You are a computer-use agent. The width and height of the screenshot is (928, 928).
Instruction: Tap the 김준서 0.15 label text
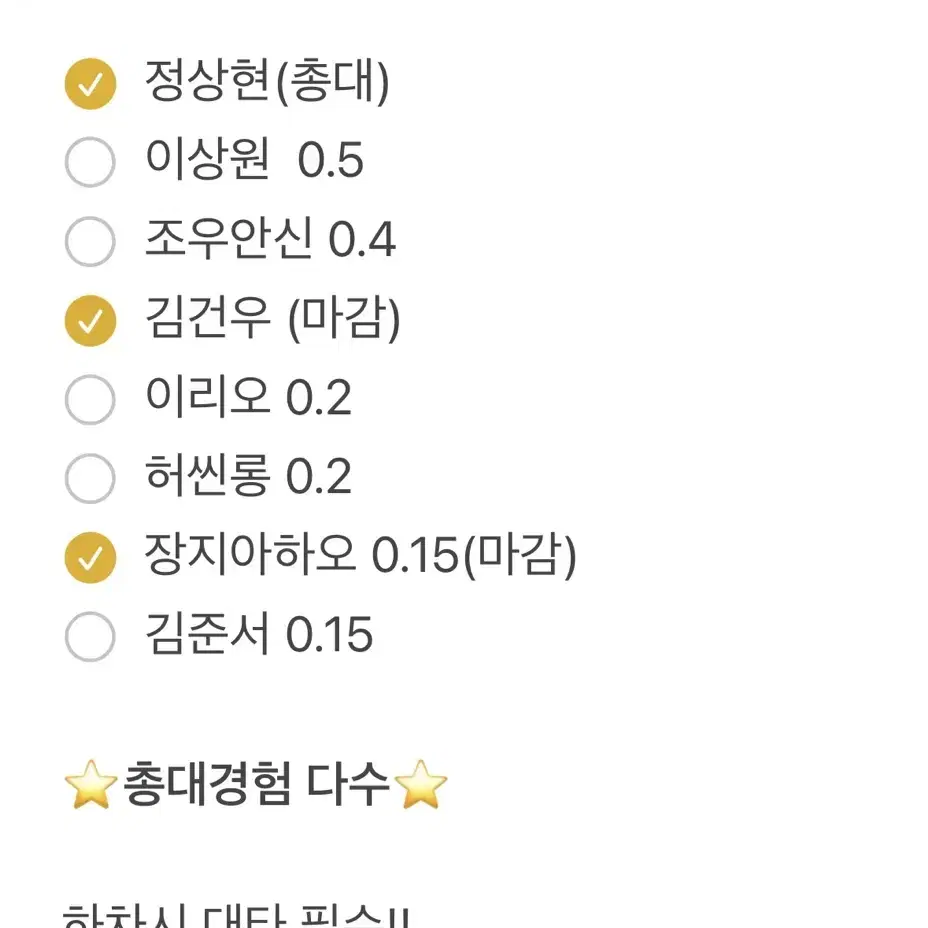coord(258,636)
